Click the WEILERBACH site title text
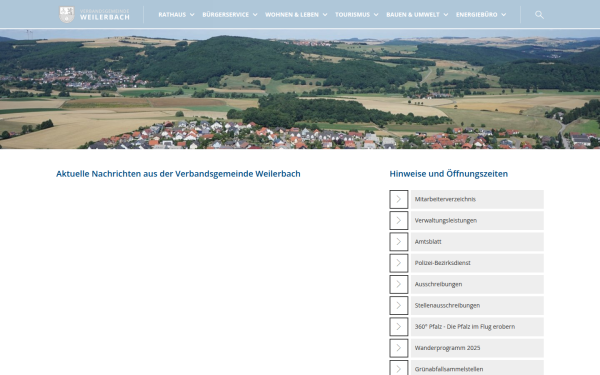Screen dimensions: 600x375 pyautogui.click(x=104, y=17)
